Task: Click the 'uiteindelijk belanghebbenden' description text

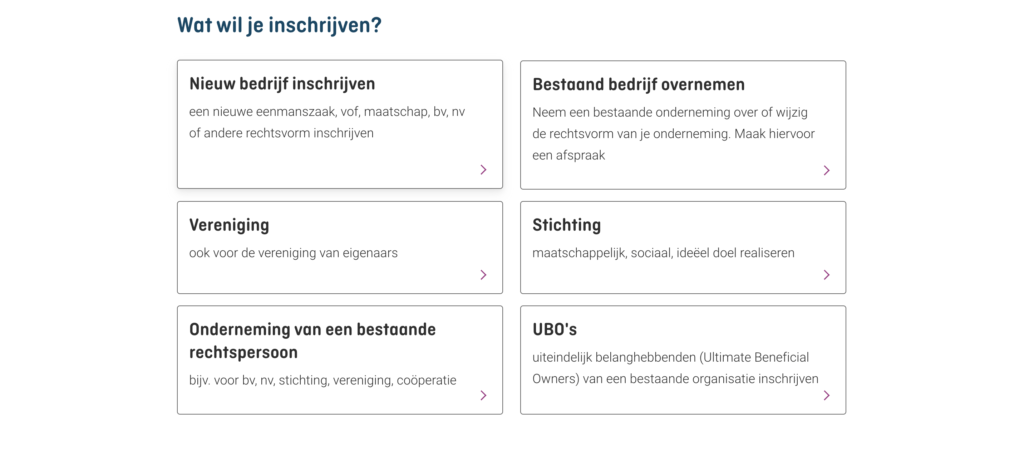Action: pos(675,368)
